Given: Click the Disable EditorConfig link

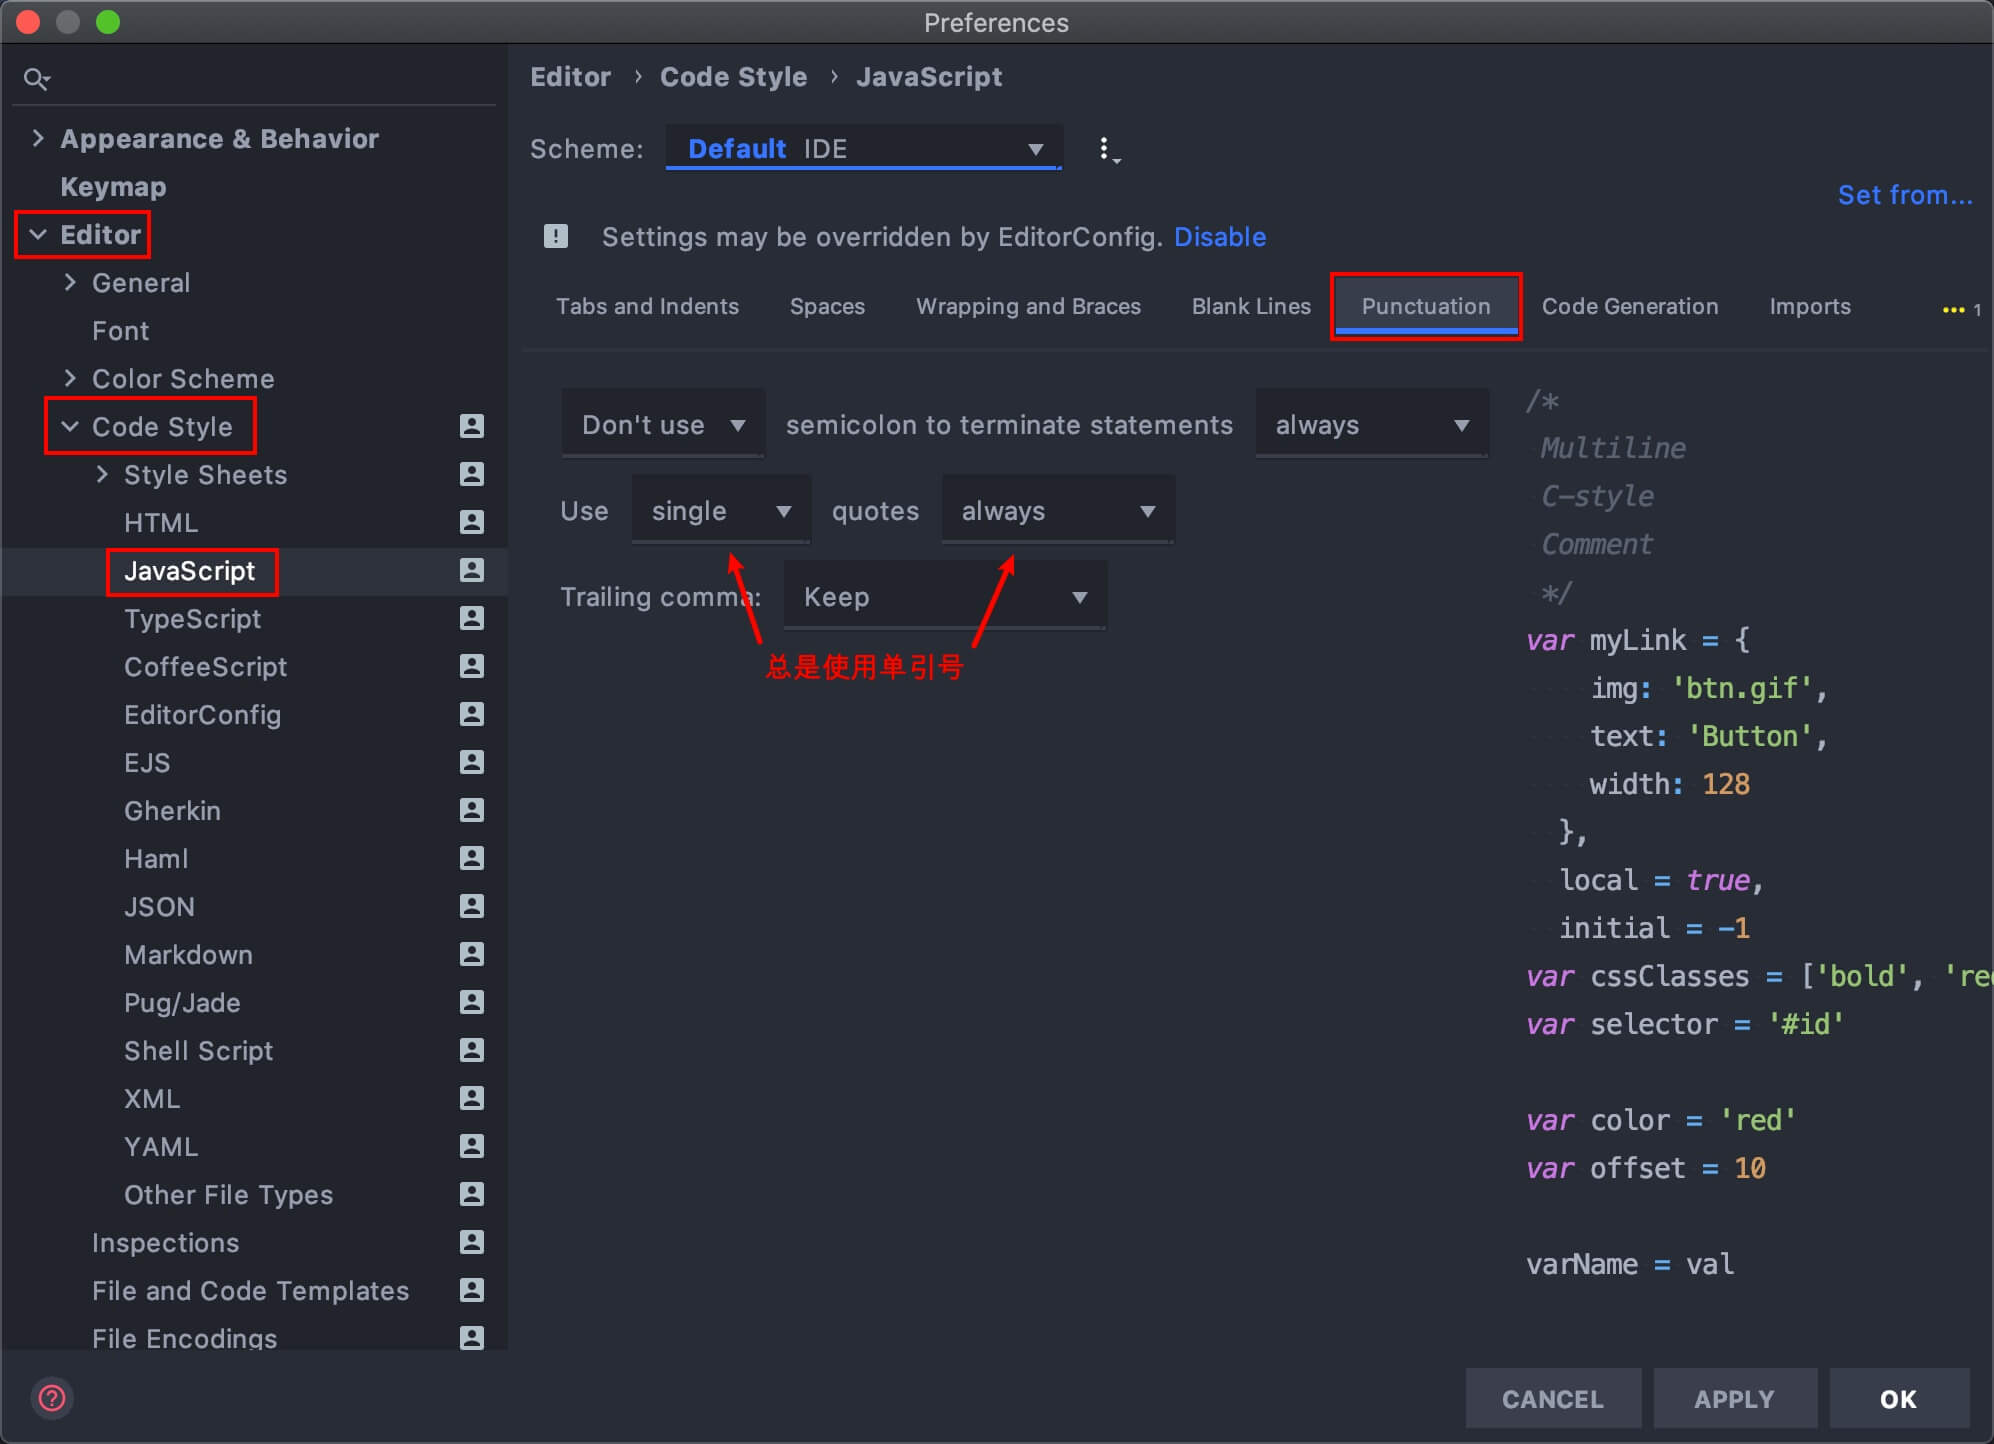Looking at the screenshot, I should click(x=1219, y=237).
